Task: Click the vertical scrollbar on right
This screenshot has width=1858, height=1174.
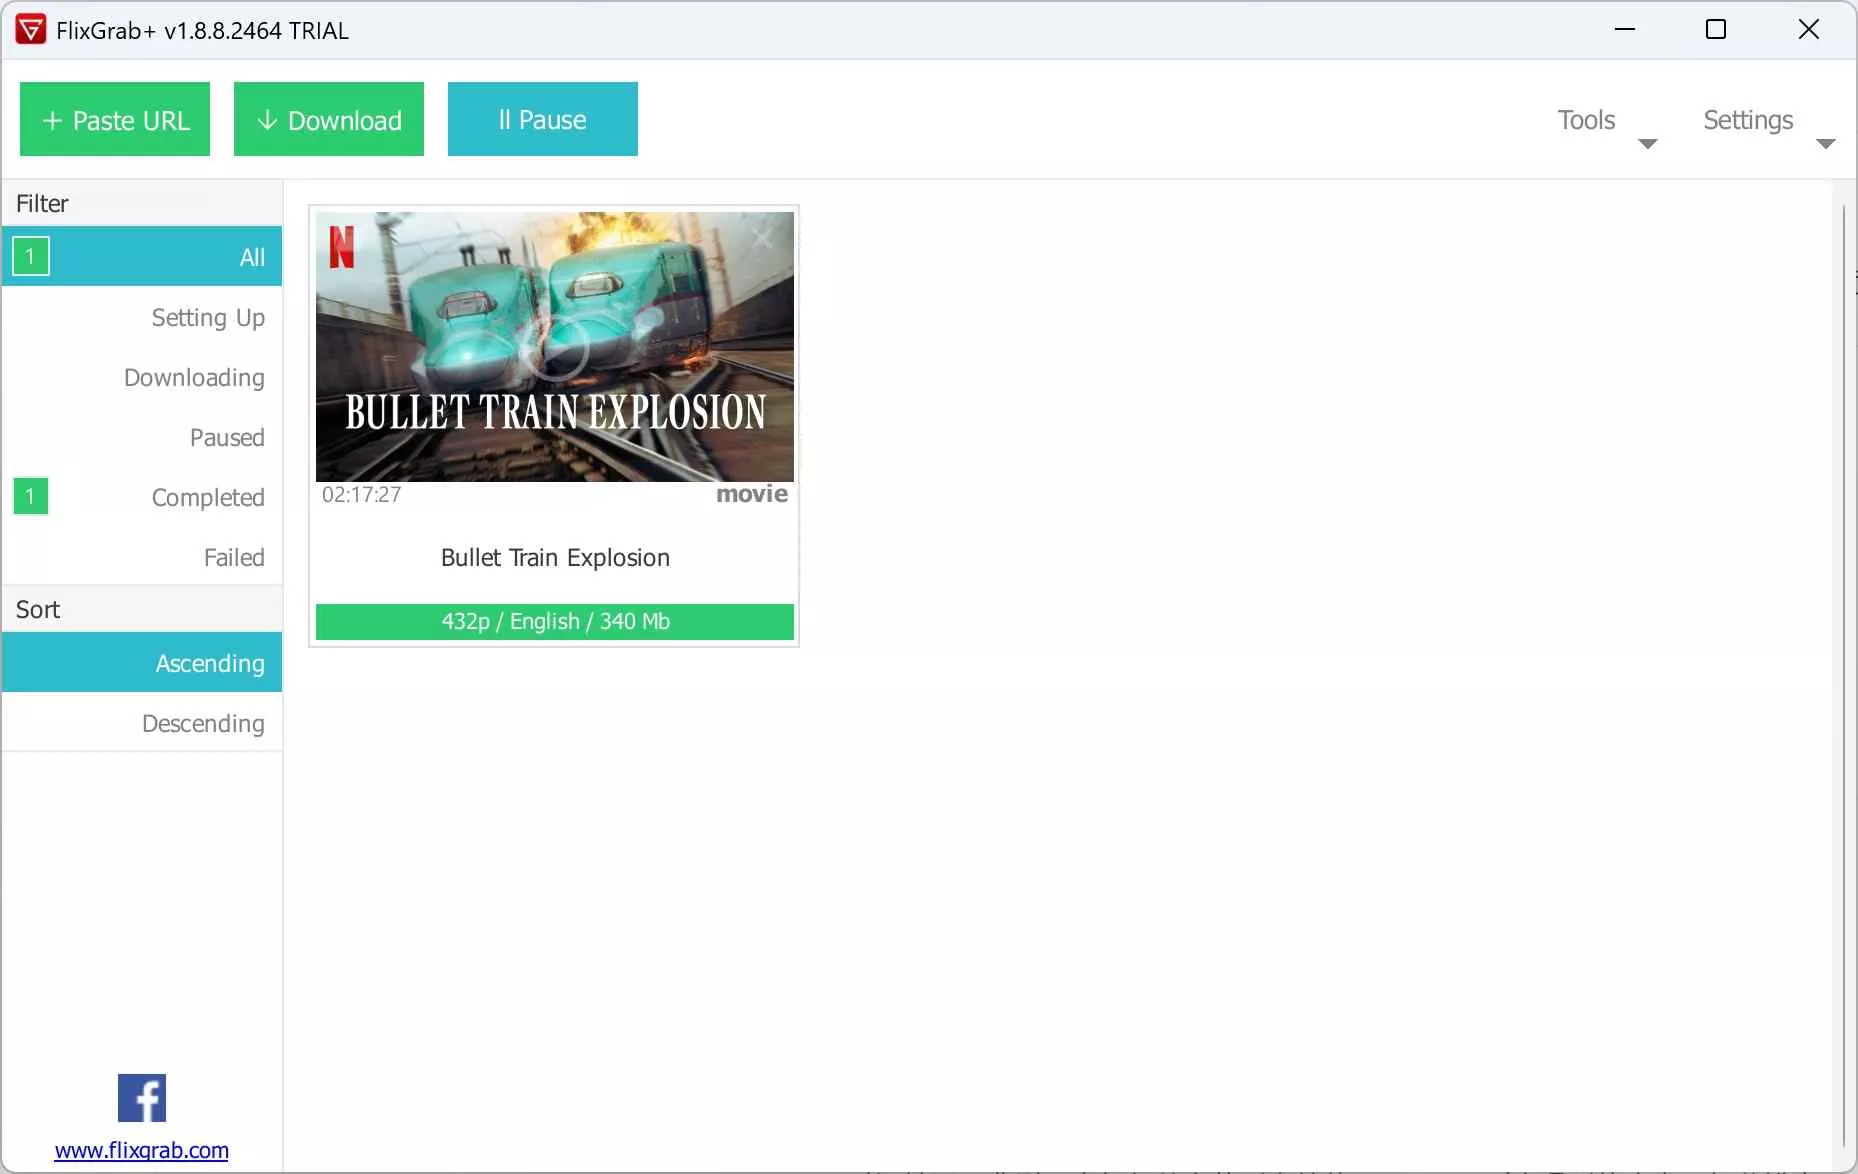Action: (1845, 675)
